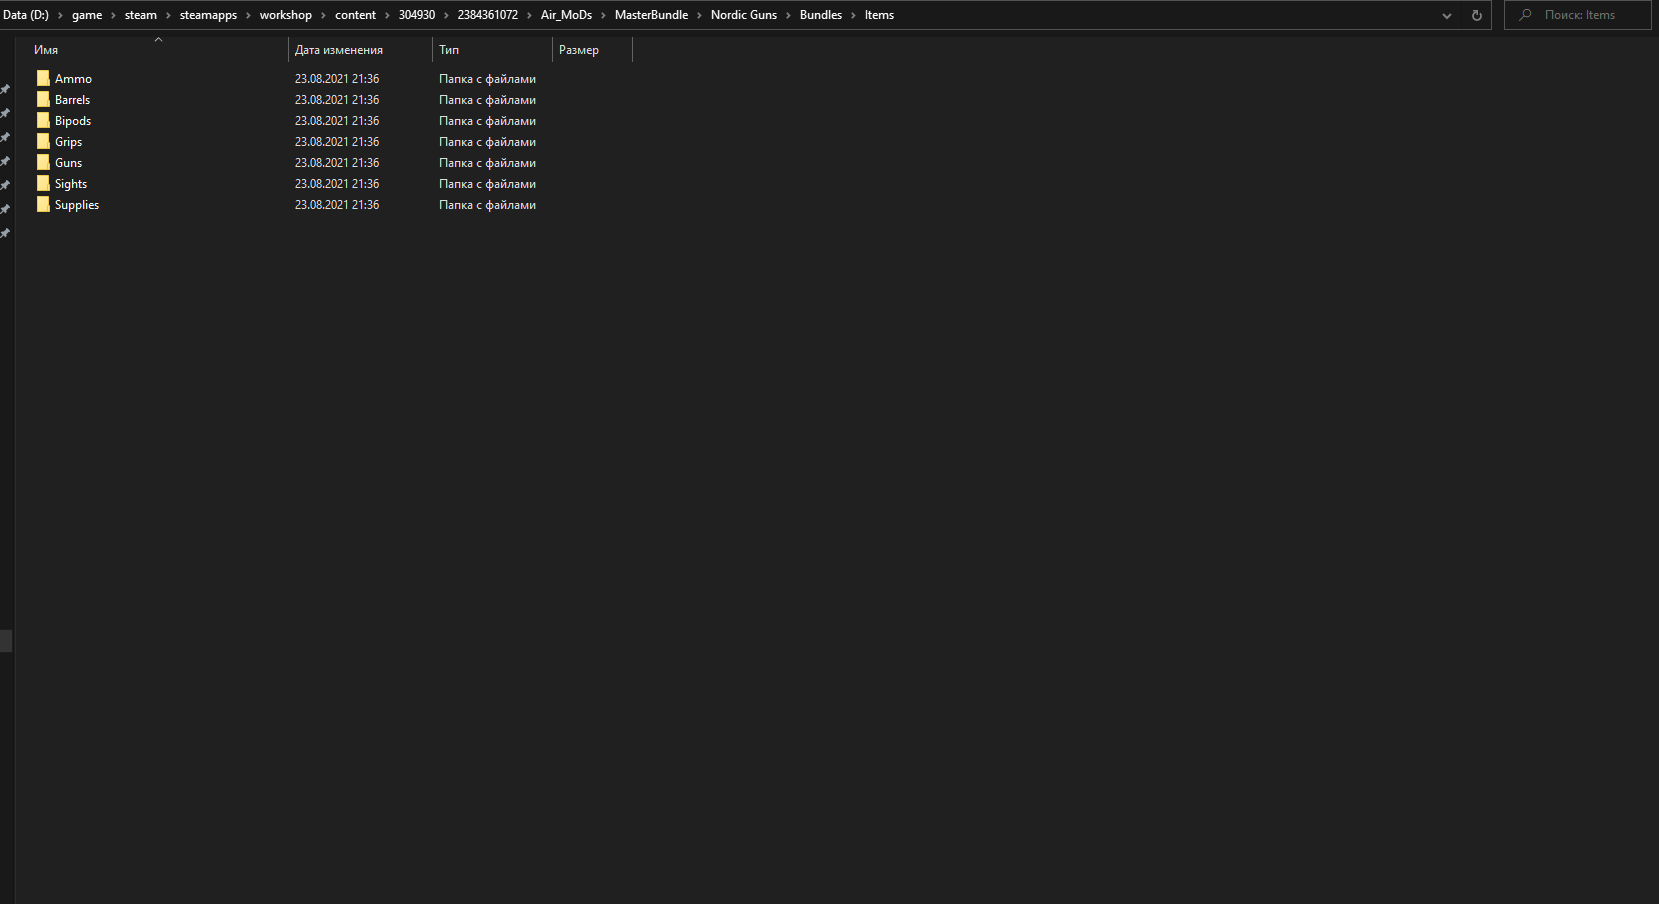Expand the chevron after Air_MoDs breadcrumb

[x=603, y=15]
